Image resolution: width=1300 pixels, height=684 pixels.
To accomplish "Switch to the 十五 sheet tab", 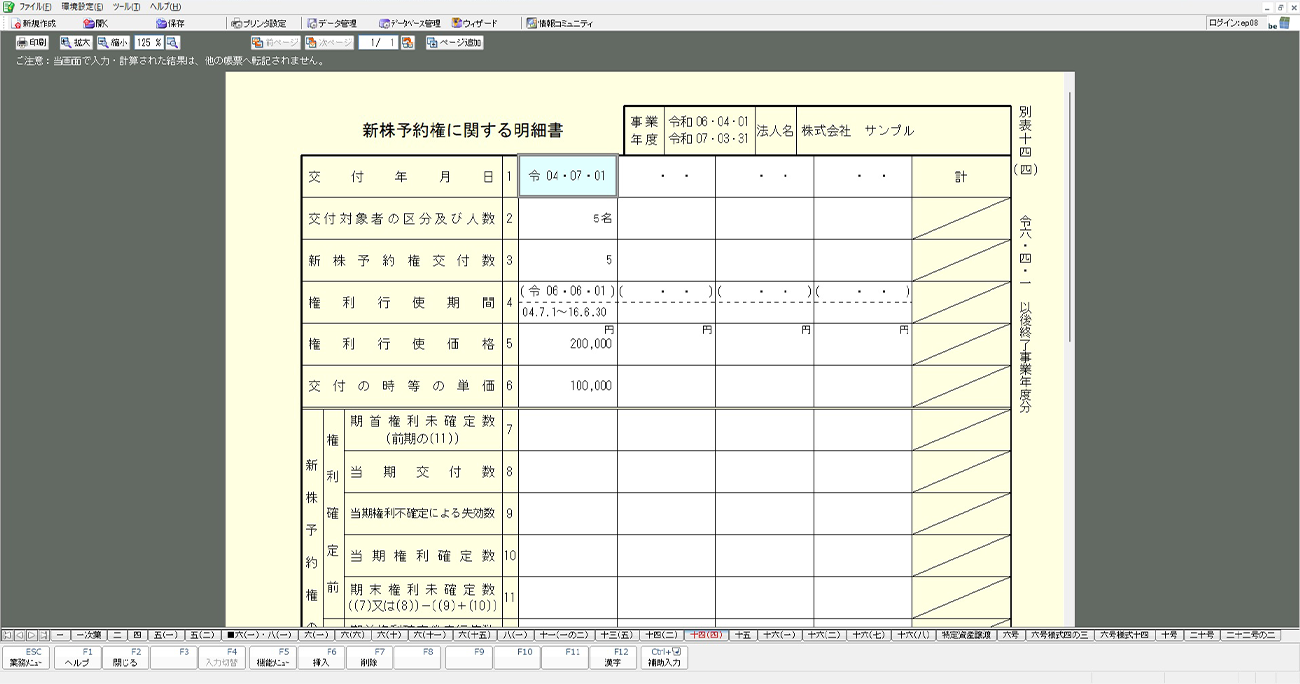I will pyautogui.click(x=743, y=635).
